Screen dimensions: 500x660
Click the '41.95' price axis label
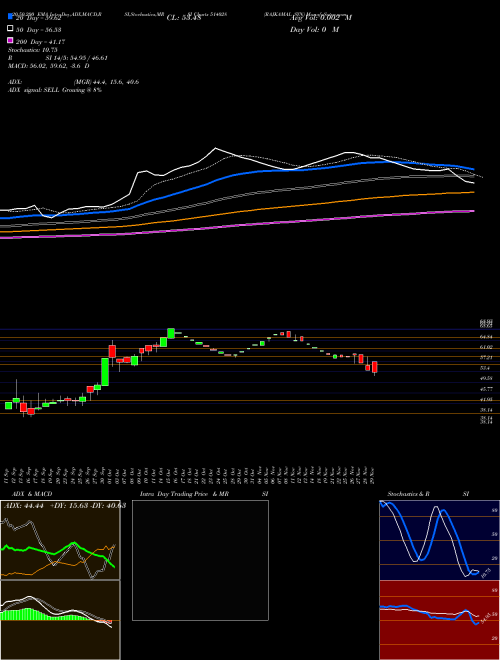pyautogui.click(x=486, y=399)
